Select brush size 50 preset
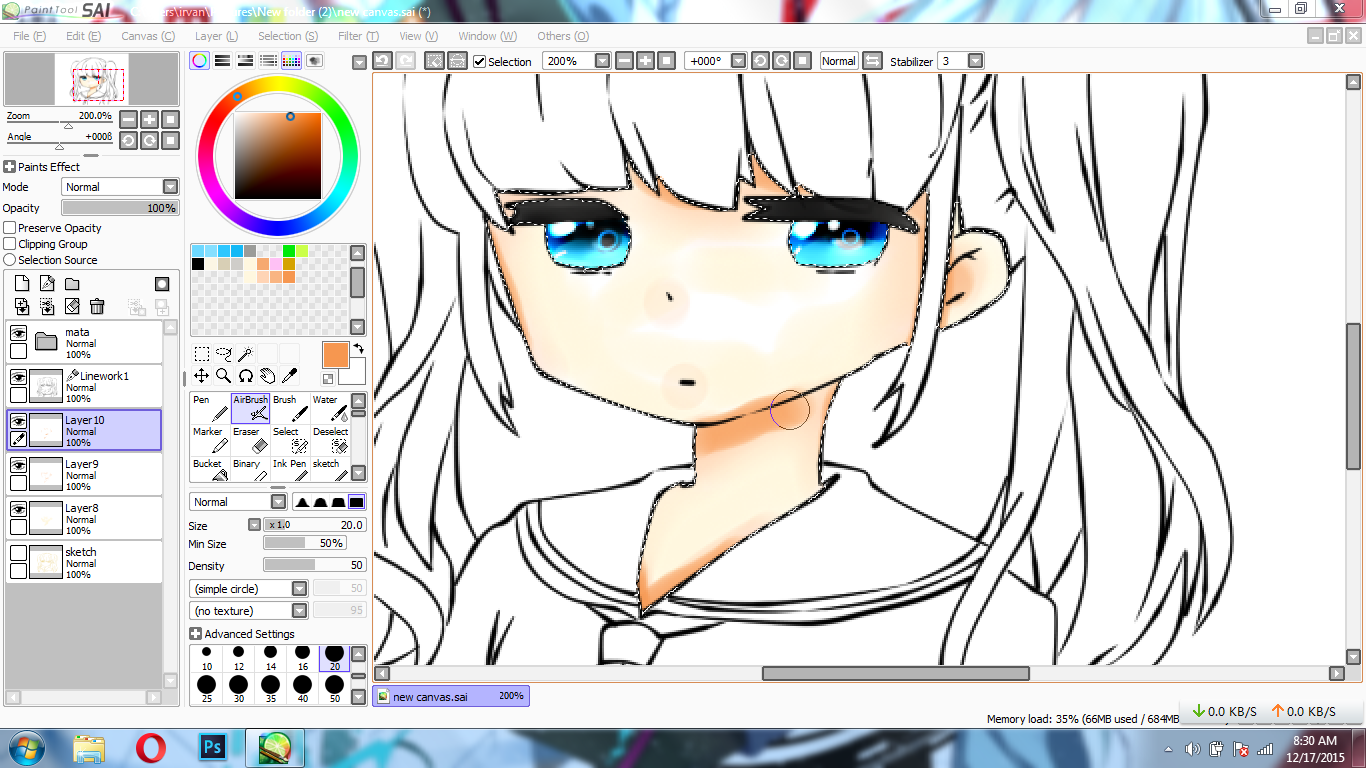 coord(335,689)
